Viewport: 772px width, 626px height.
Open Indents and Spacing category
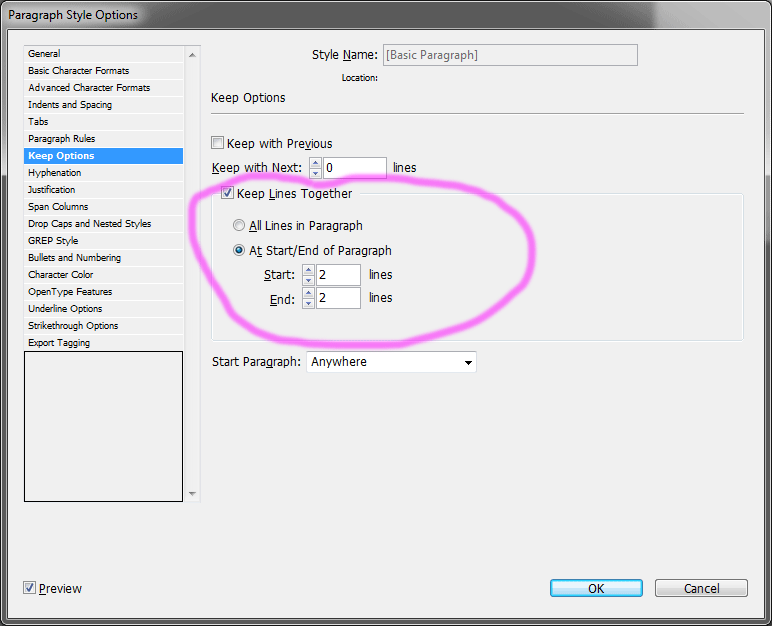coord(103,105)
